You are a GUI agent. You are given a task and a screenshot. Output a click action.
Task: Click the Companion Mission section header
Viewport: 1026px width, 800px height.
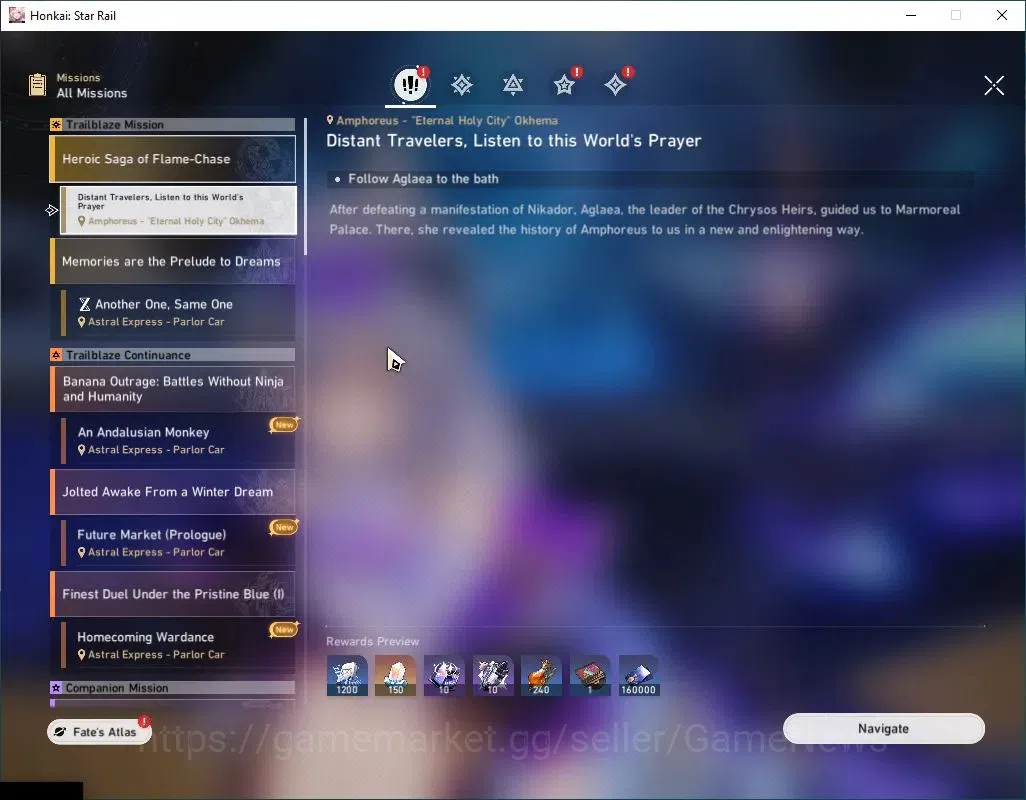(173, 687)
